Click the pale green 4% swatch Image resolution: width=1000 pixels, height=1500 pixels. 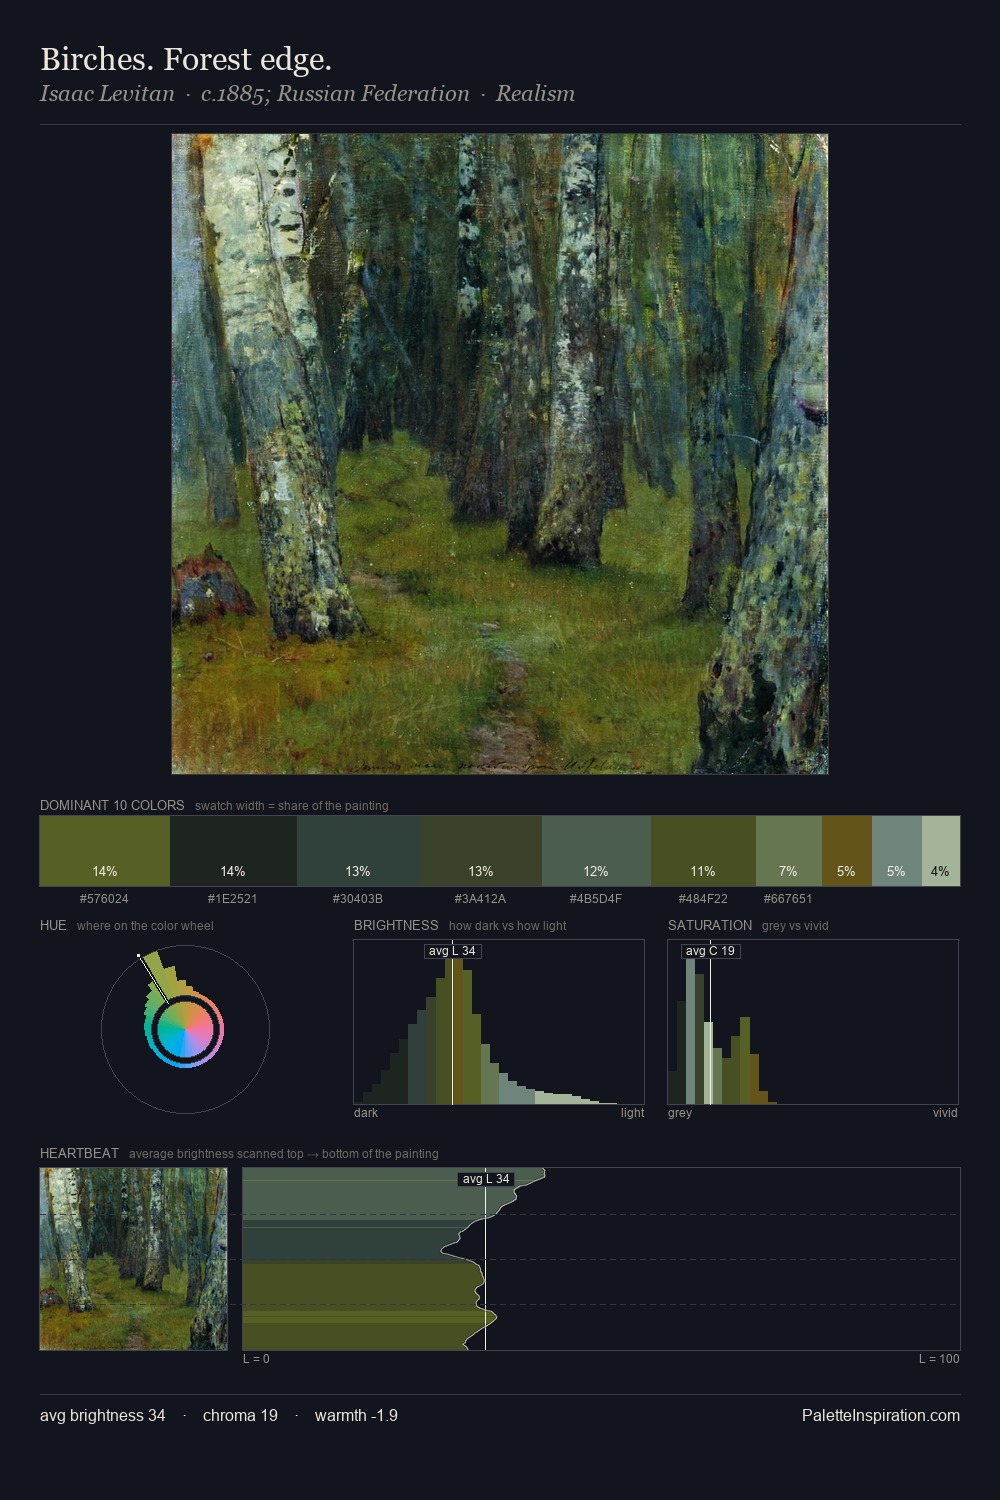click(x=941, y=851)
